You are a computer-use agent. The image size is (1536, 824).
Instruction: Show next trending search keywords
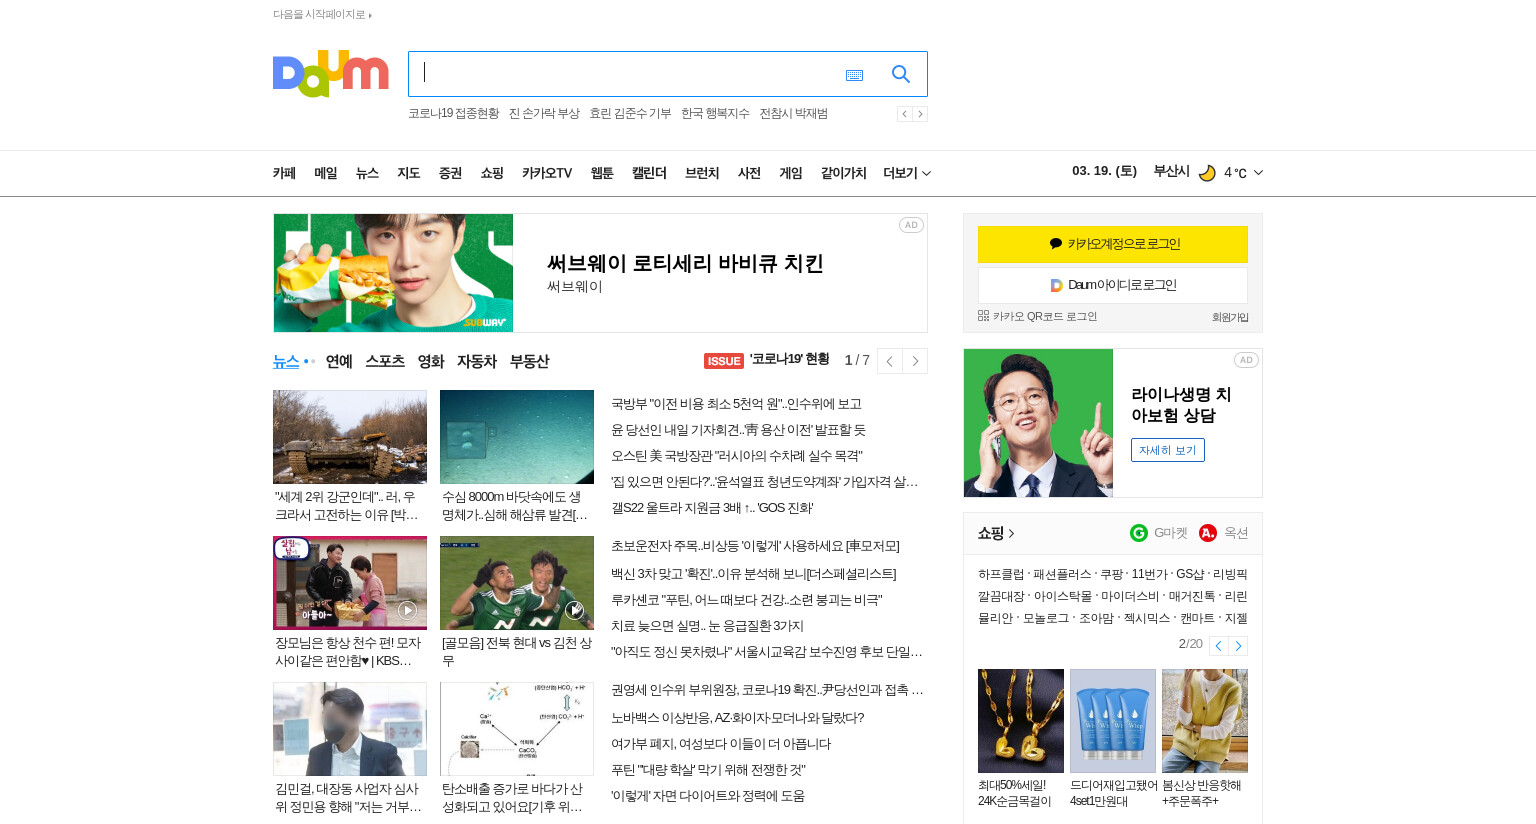[920, 114]
